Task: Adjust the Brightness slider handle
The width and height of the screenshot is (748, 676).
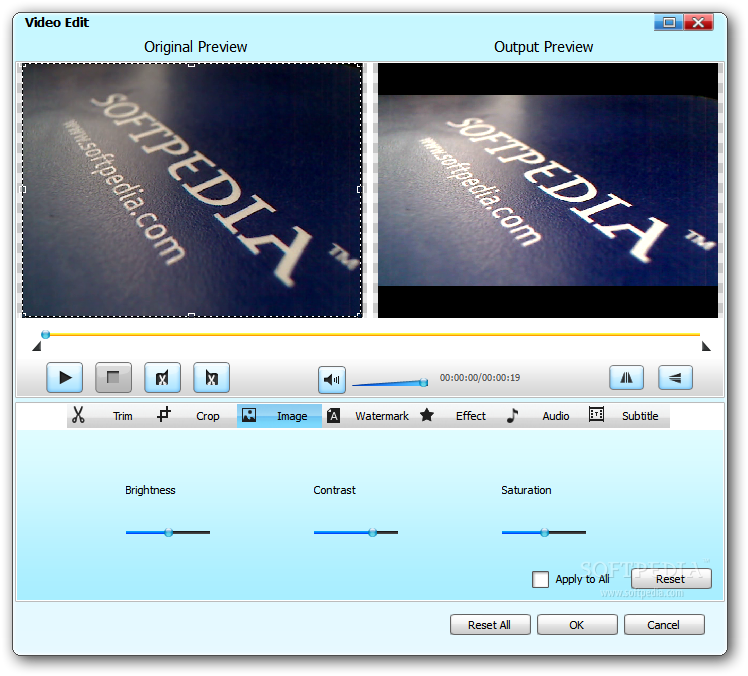Action: (x=168, y=532)
